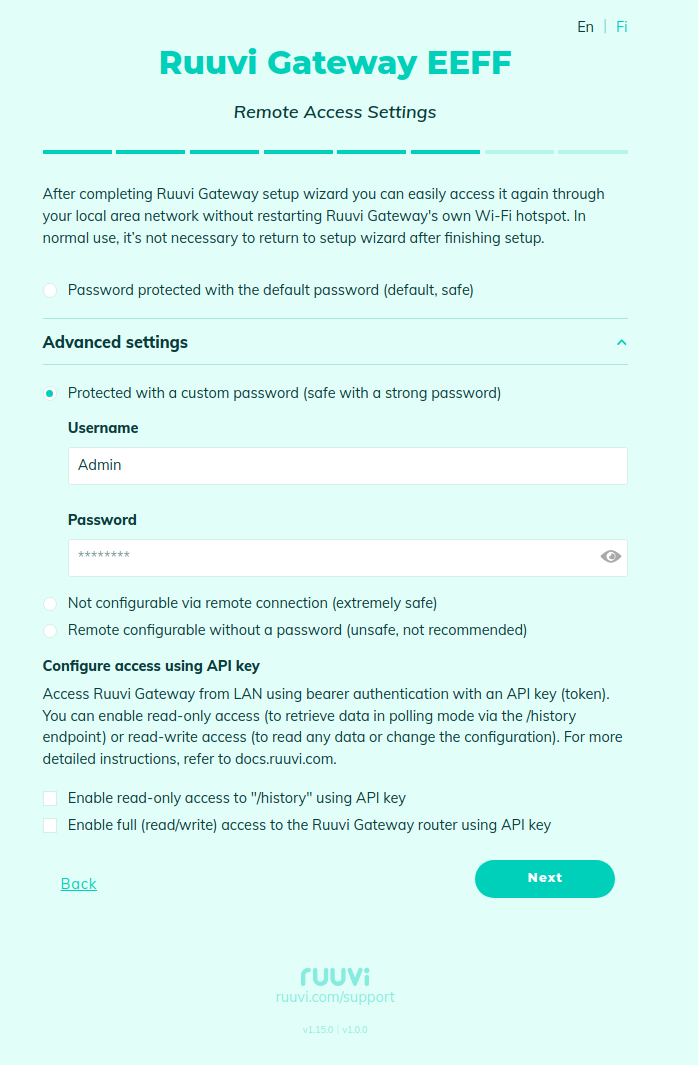Viewport: 698px width, 1065px height.
Task: Choose not configurable via remote connection
Action: click(50, 603)
